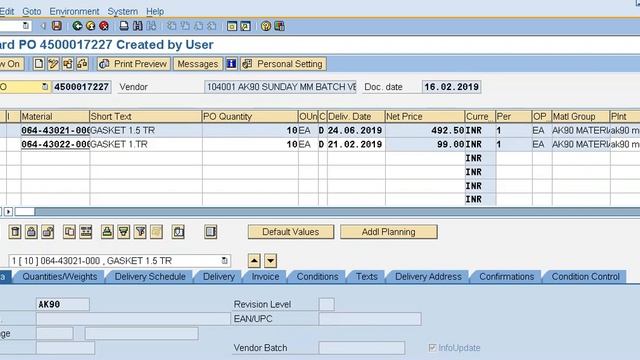This screenshot has height=360, width=640.
Task: Click the greyed Find Next binoculars icon
Action: tap(151, 26)
